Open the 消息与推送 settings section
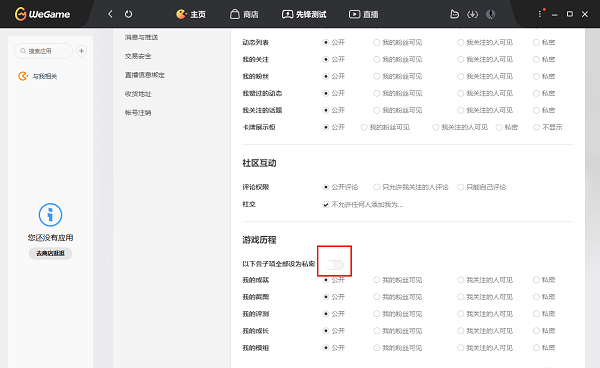 click(141, 37)
